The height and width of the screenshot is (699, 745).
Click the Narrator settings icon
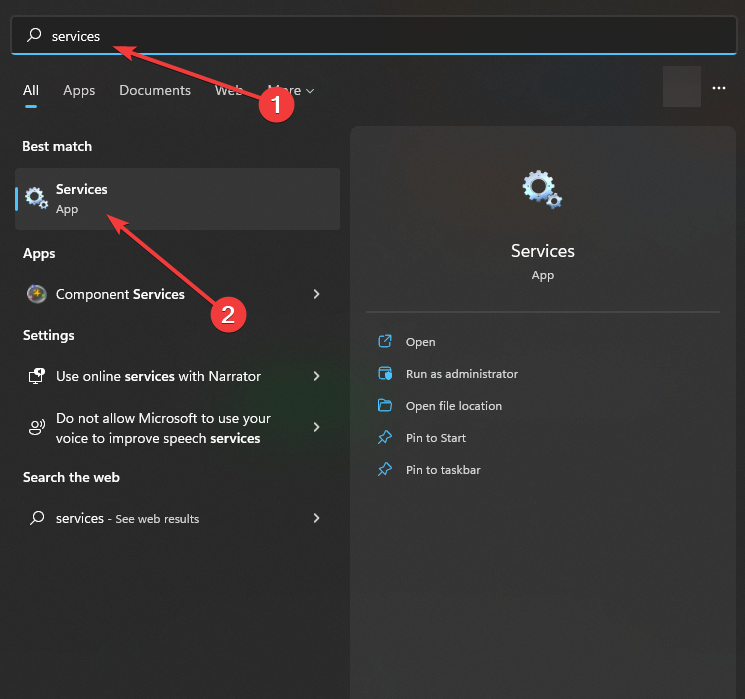click(37, 376)
